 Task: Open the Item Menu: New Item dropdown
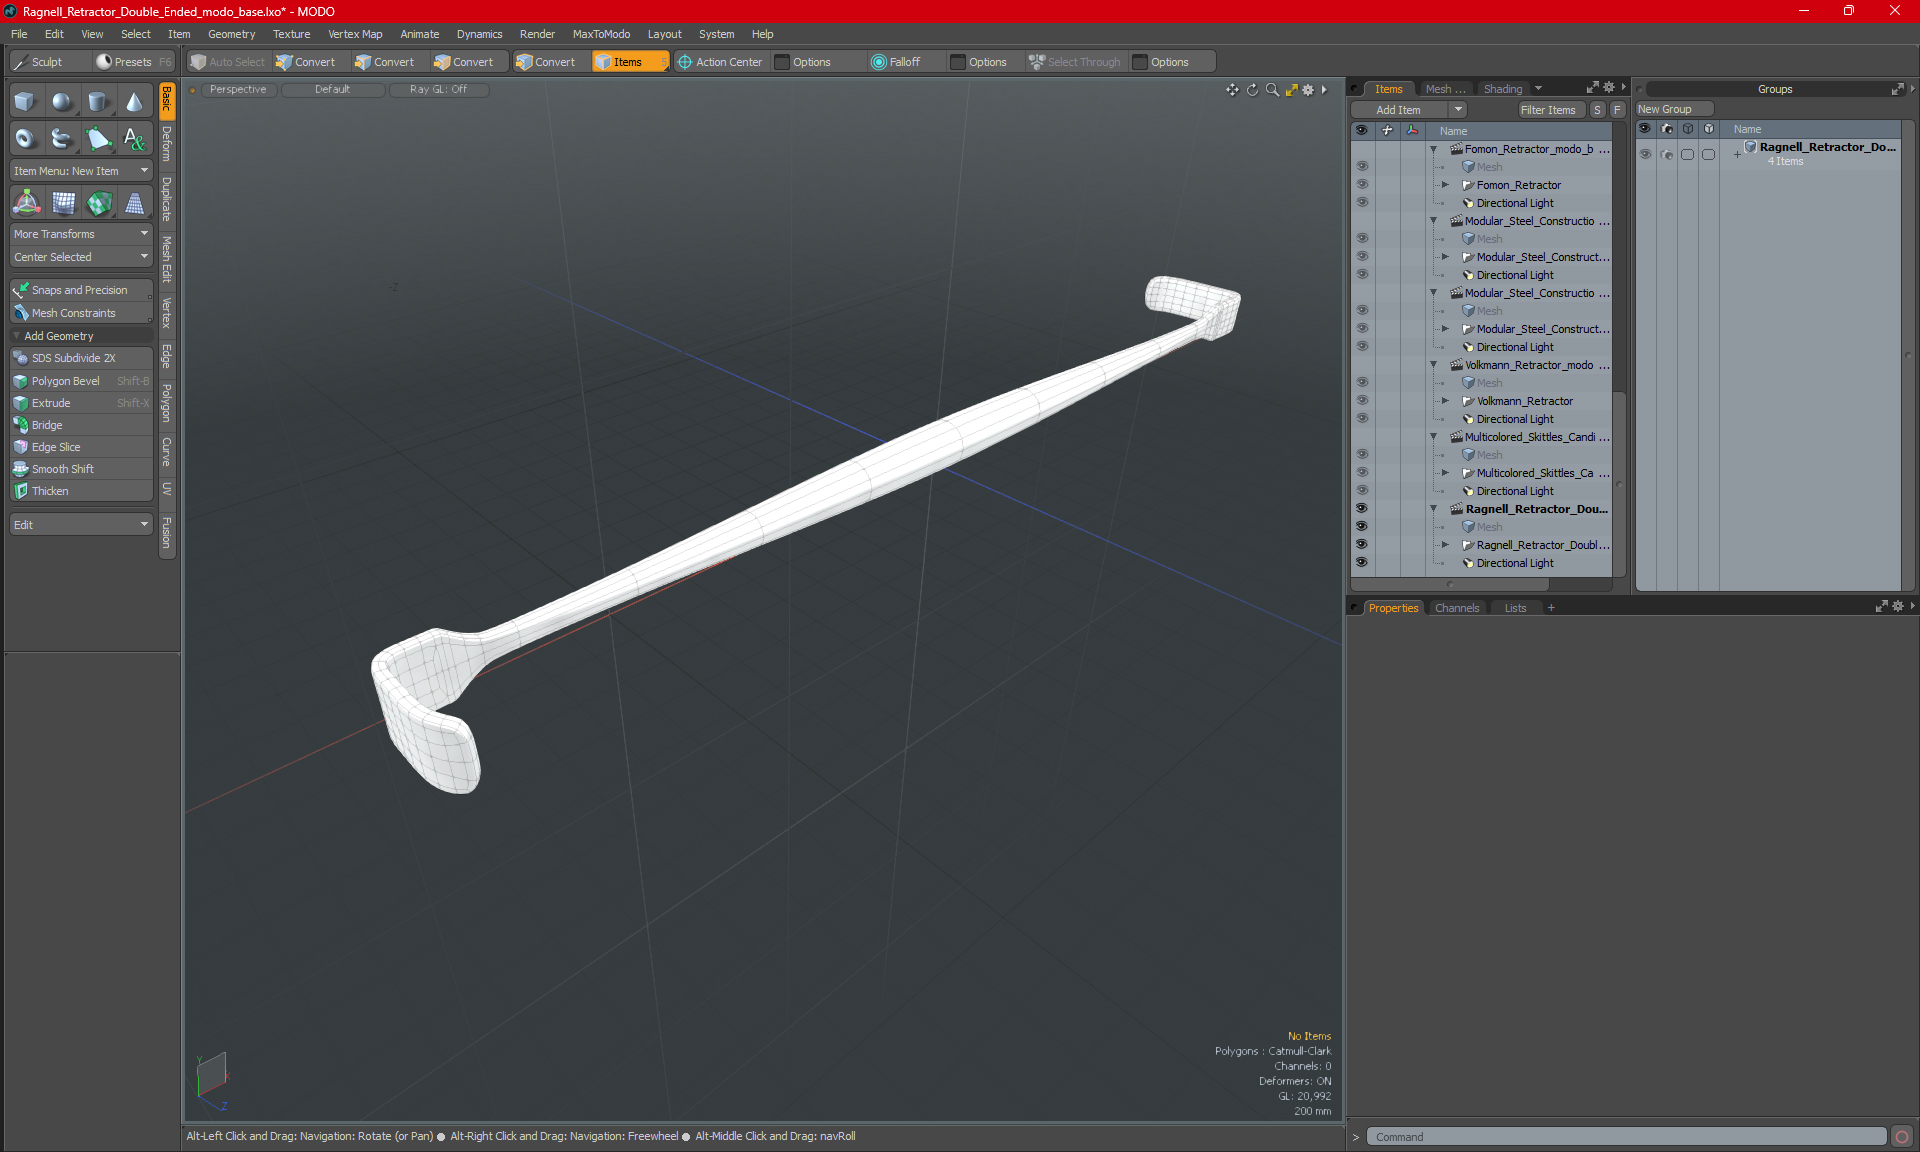pyautogui.click(x=80, y=171)
